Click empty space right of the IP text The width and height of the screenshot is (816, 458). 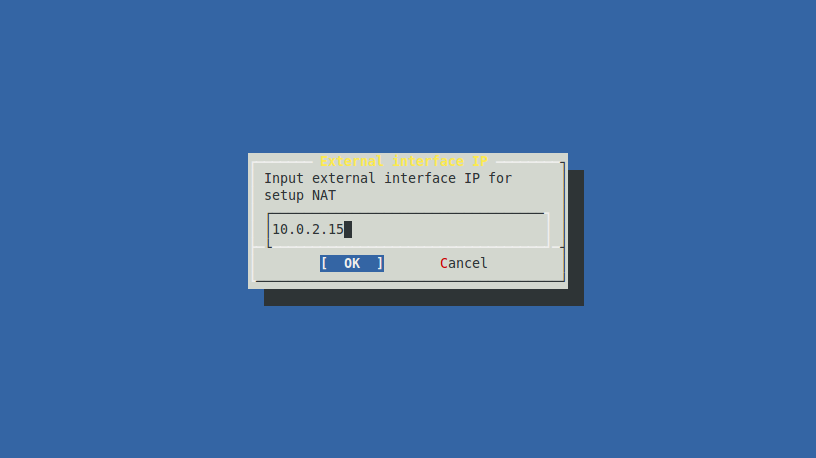coord(448,230)
